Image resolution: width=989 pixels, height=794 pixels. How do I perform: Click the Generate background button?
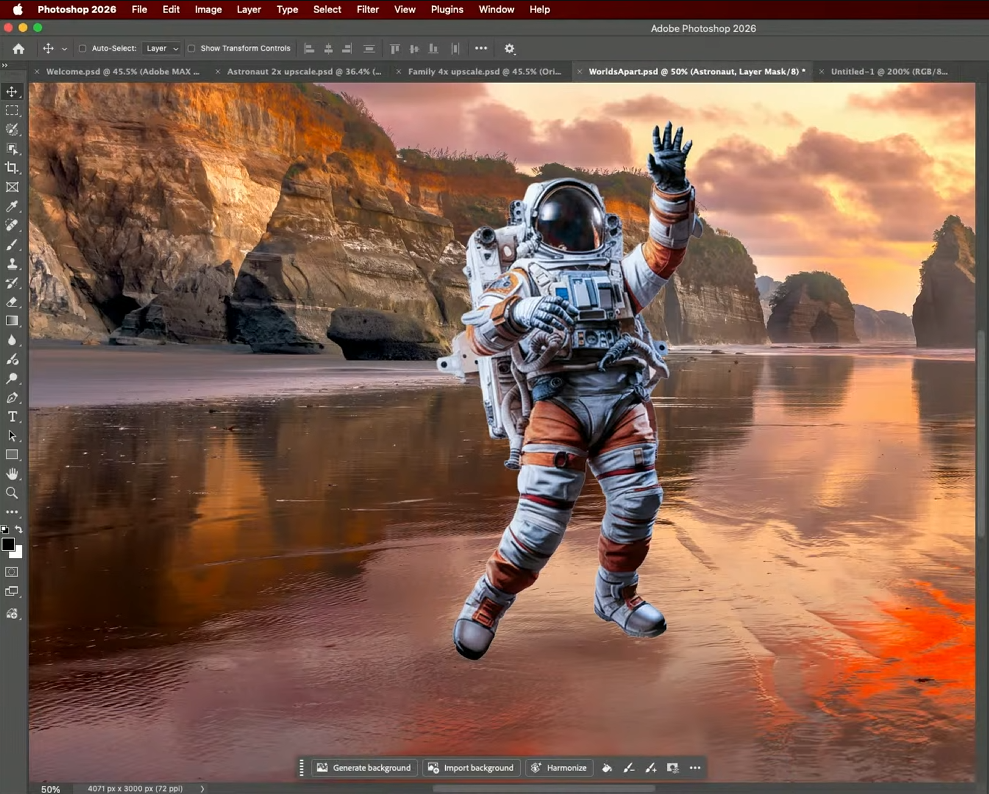pyautogui.click(x=363, y=768)
